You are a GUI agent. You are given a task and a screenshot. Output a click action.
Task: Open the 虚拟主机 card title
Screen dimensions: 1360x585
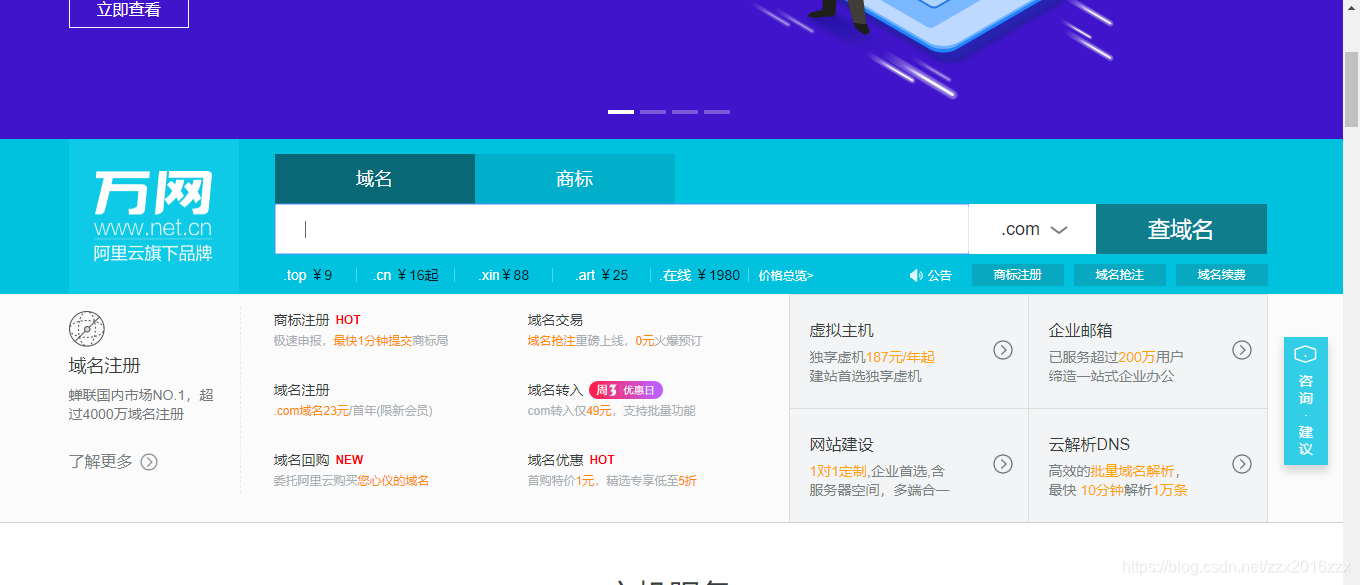(x=841, y=331)
